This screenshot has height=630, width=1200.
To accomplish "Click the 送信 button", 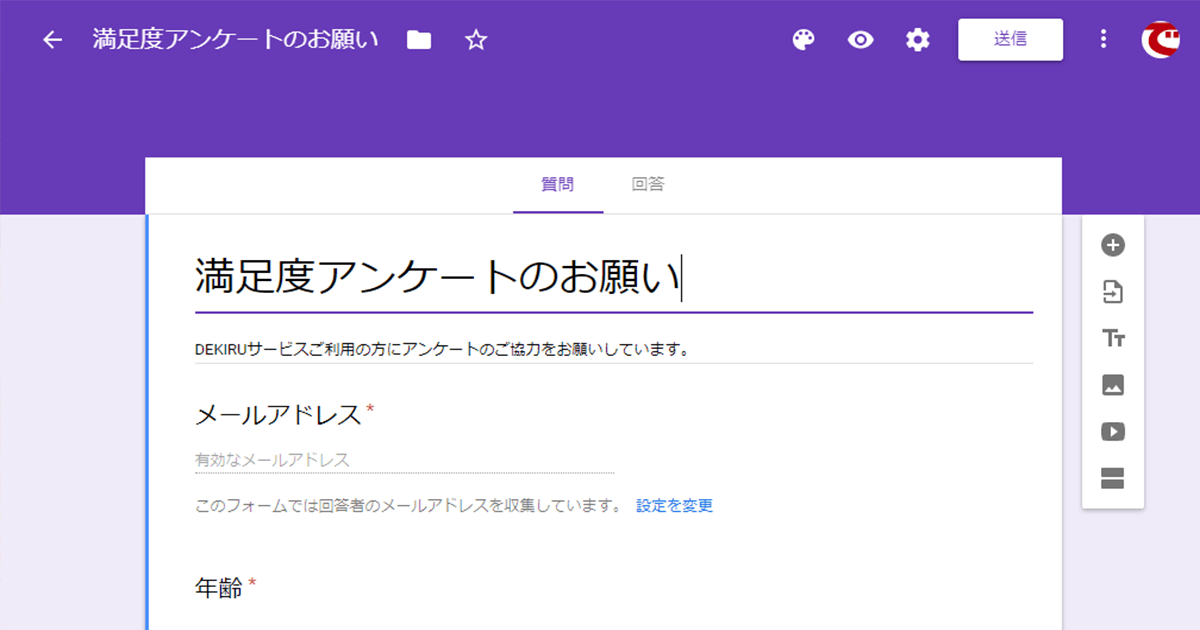I will point(1010,40).
